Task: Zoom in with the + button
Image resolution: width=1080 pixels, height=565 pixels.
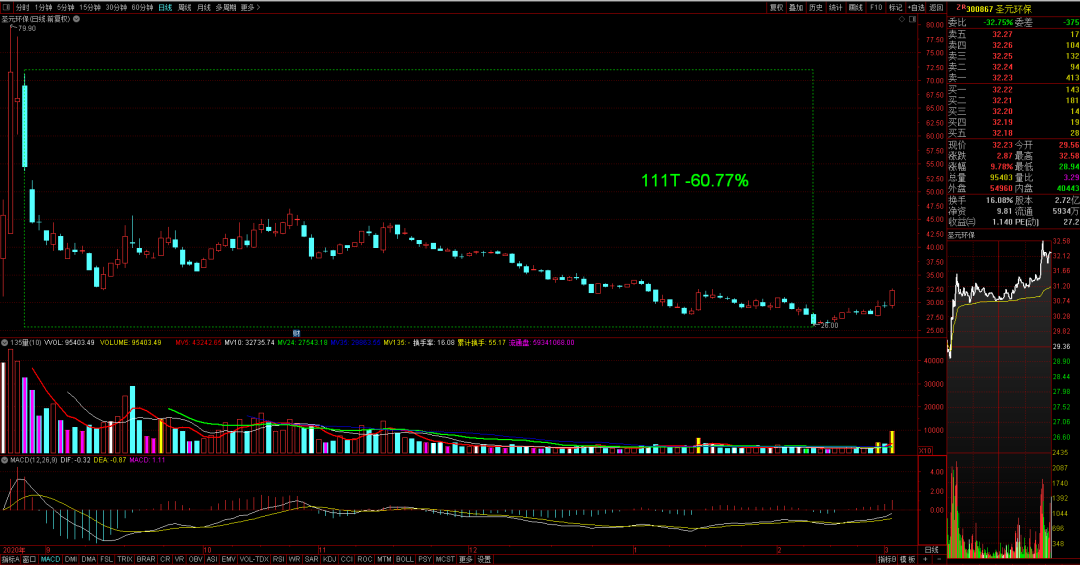Action: click(x=925, y=559)
